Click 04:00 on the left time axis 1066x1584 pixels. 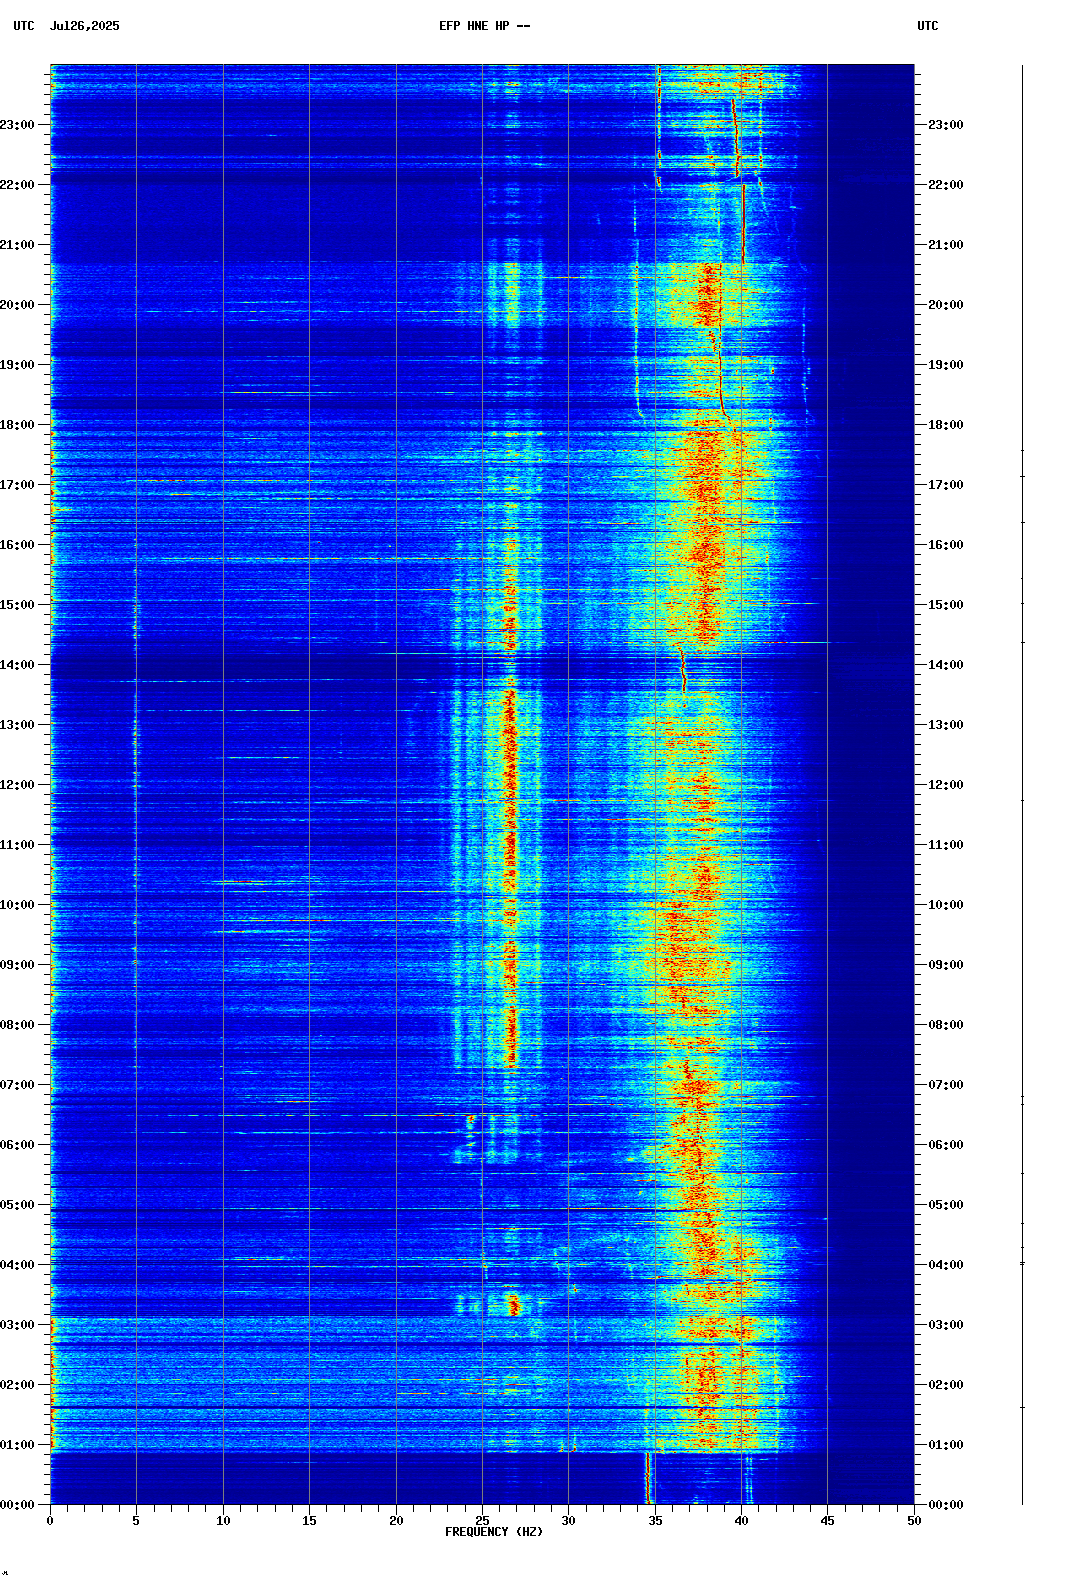(x=17, y=1265)
